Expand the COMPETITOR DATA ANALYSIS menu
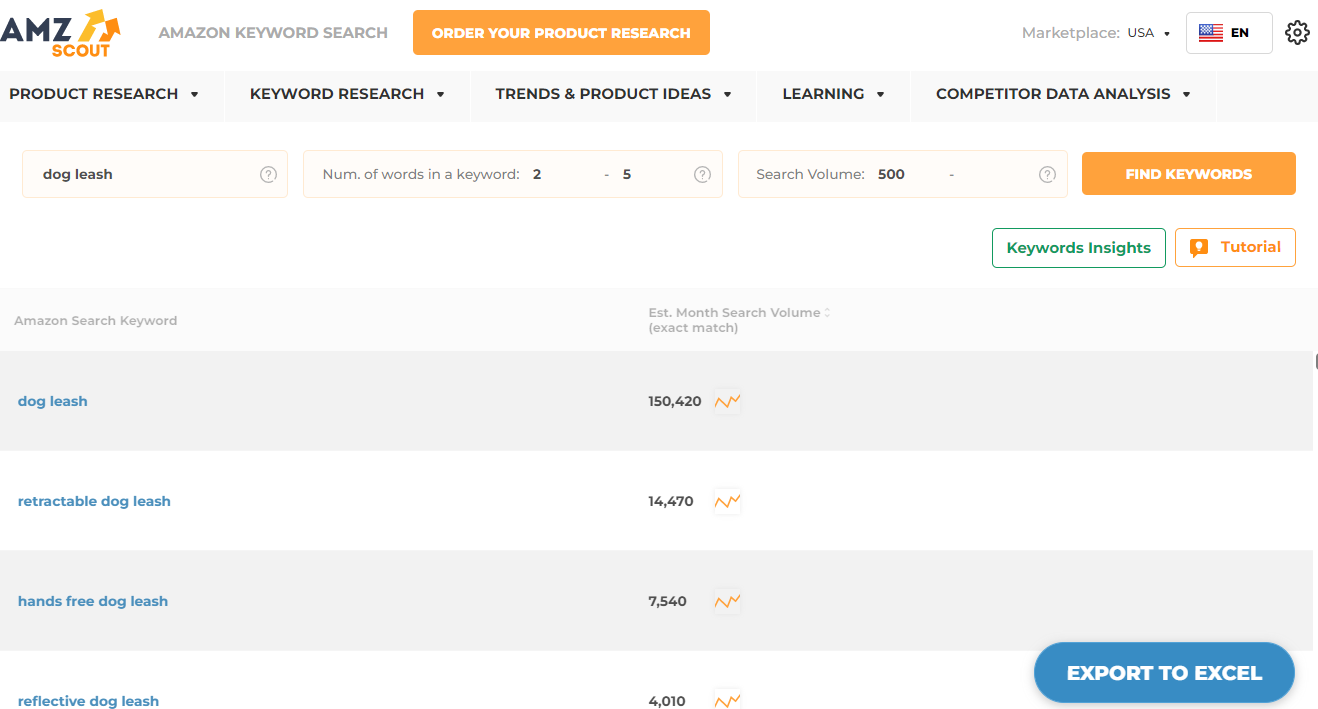Viewport: 1318px width, 709px height. click(x=1061, y=93)
